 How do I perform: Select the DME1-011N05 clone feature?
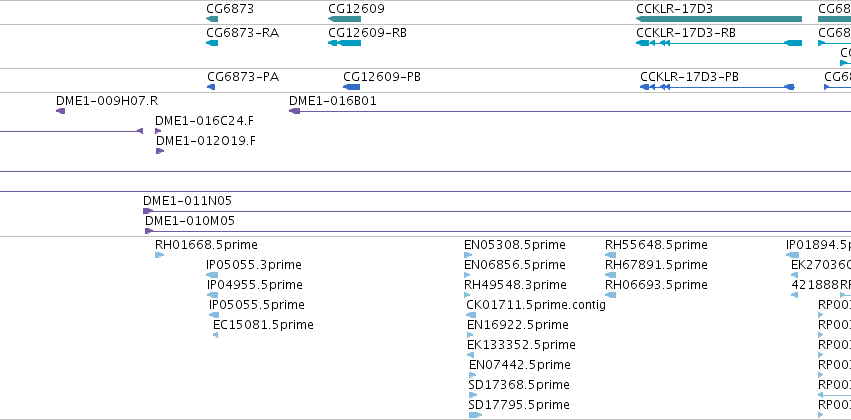pos(497,211)
